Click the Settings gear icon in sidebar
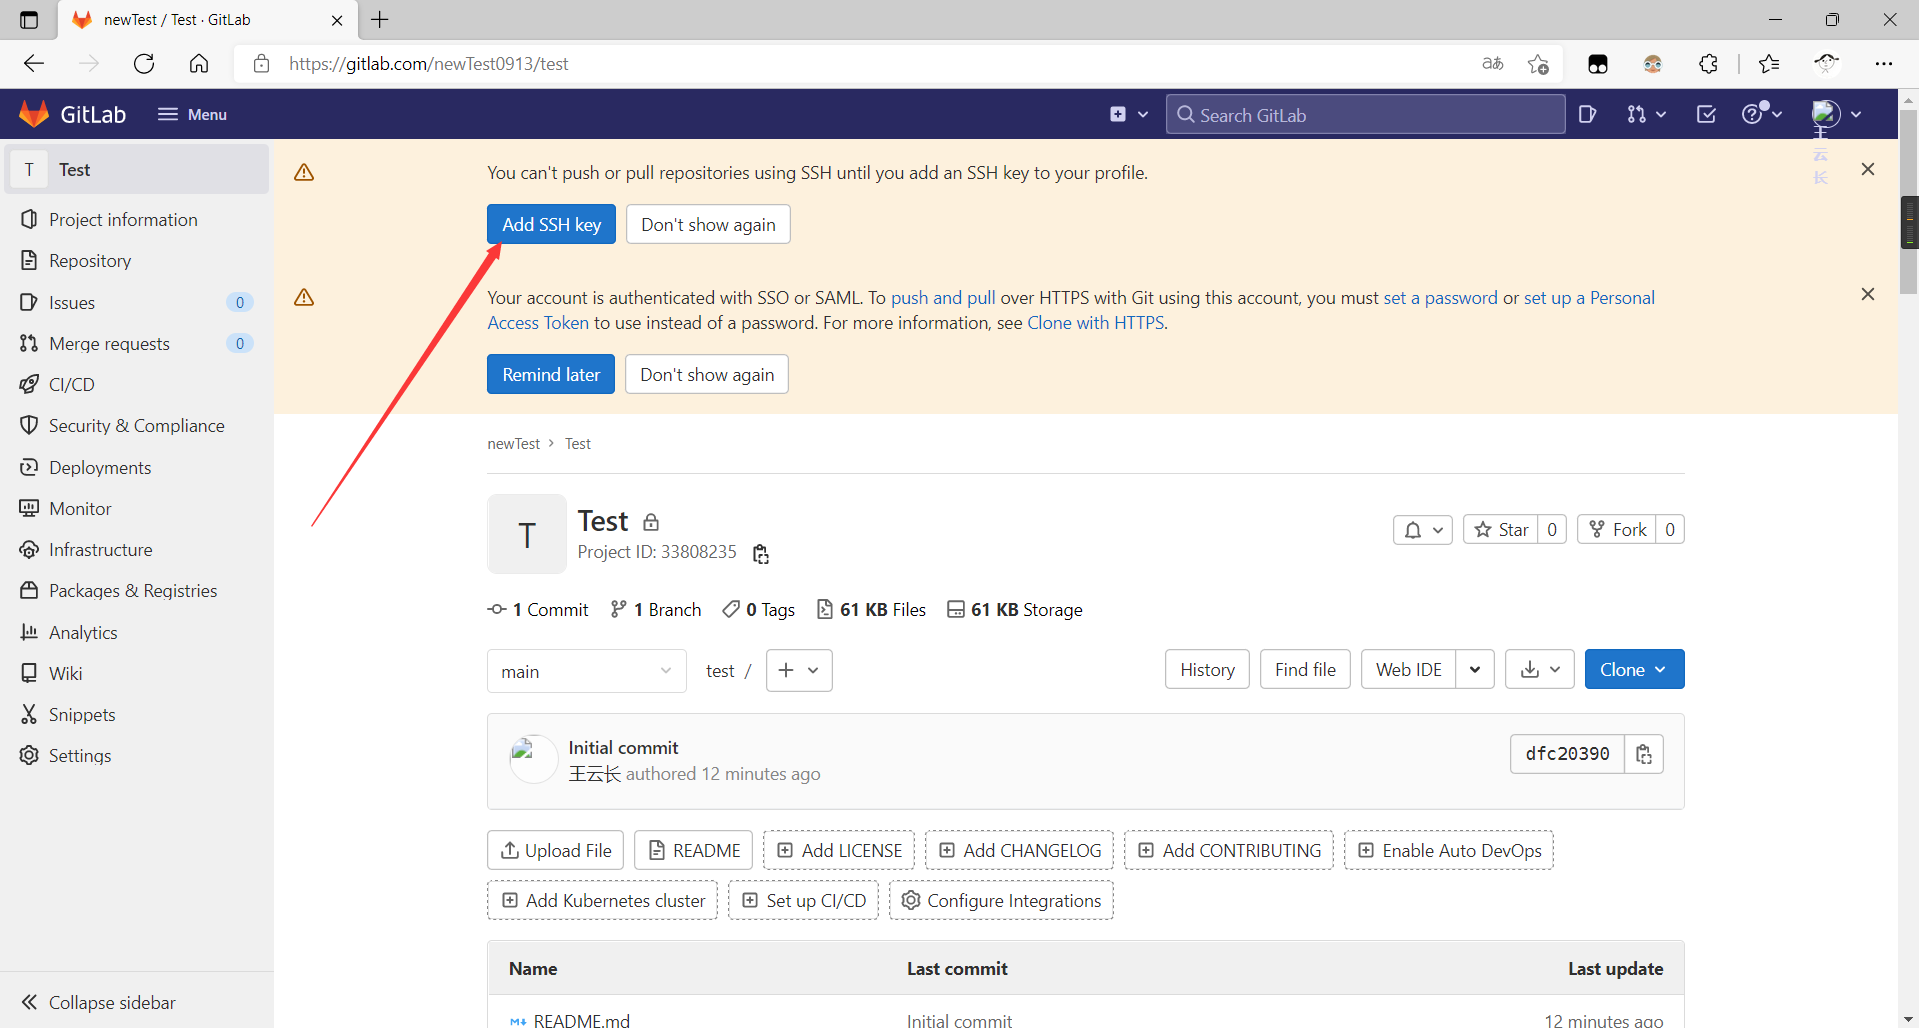 pyautogui.click(x=29, y=755)
